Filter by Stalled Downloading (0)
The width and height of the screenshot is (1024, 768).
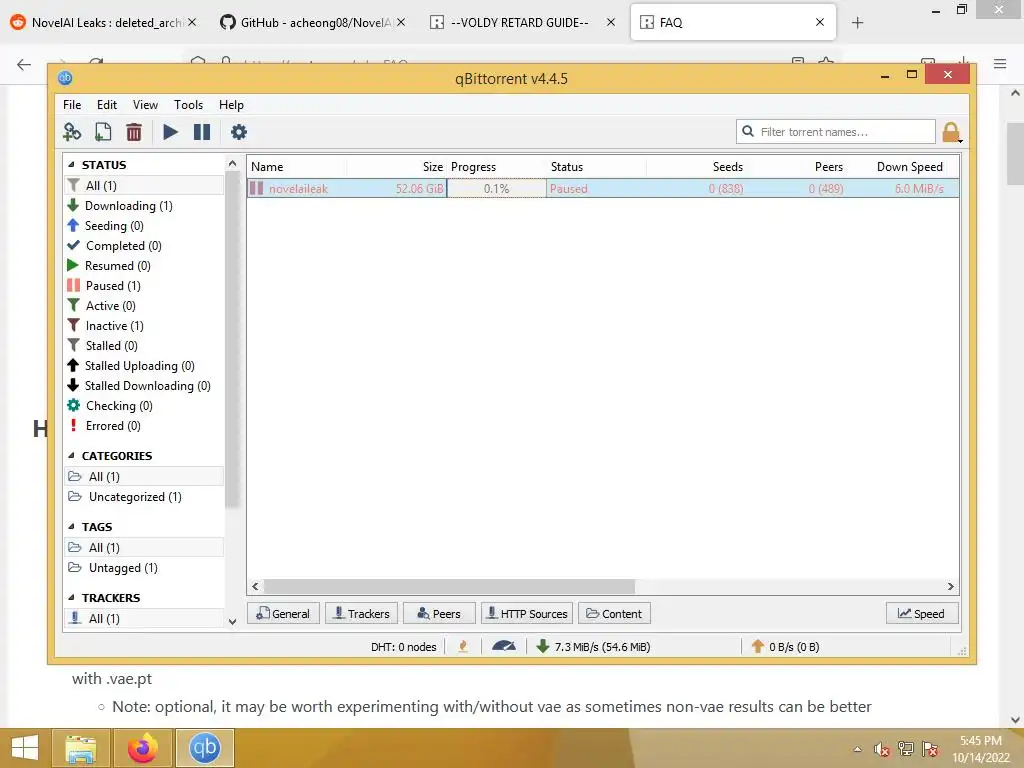tap(144, 386)
